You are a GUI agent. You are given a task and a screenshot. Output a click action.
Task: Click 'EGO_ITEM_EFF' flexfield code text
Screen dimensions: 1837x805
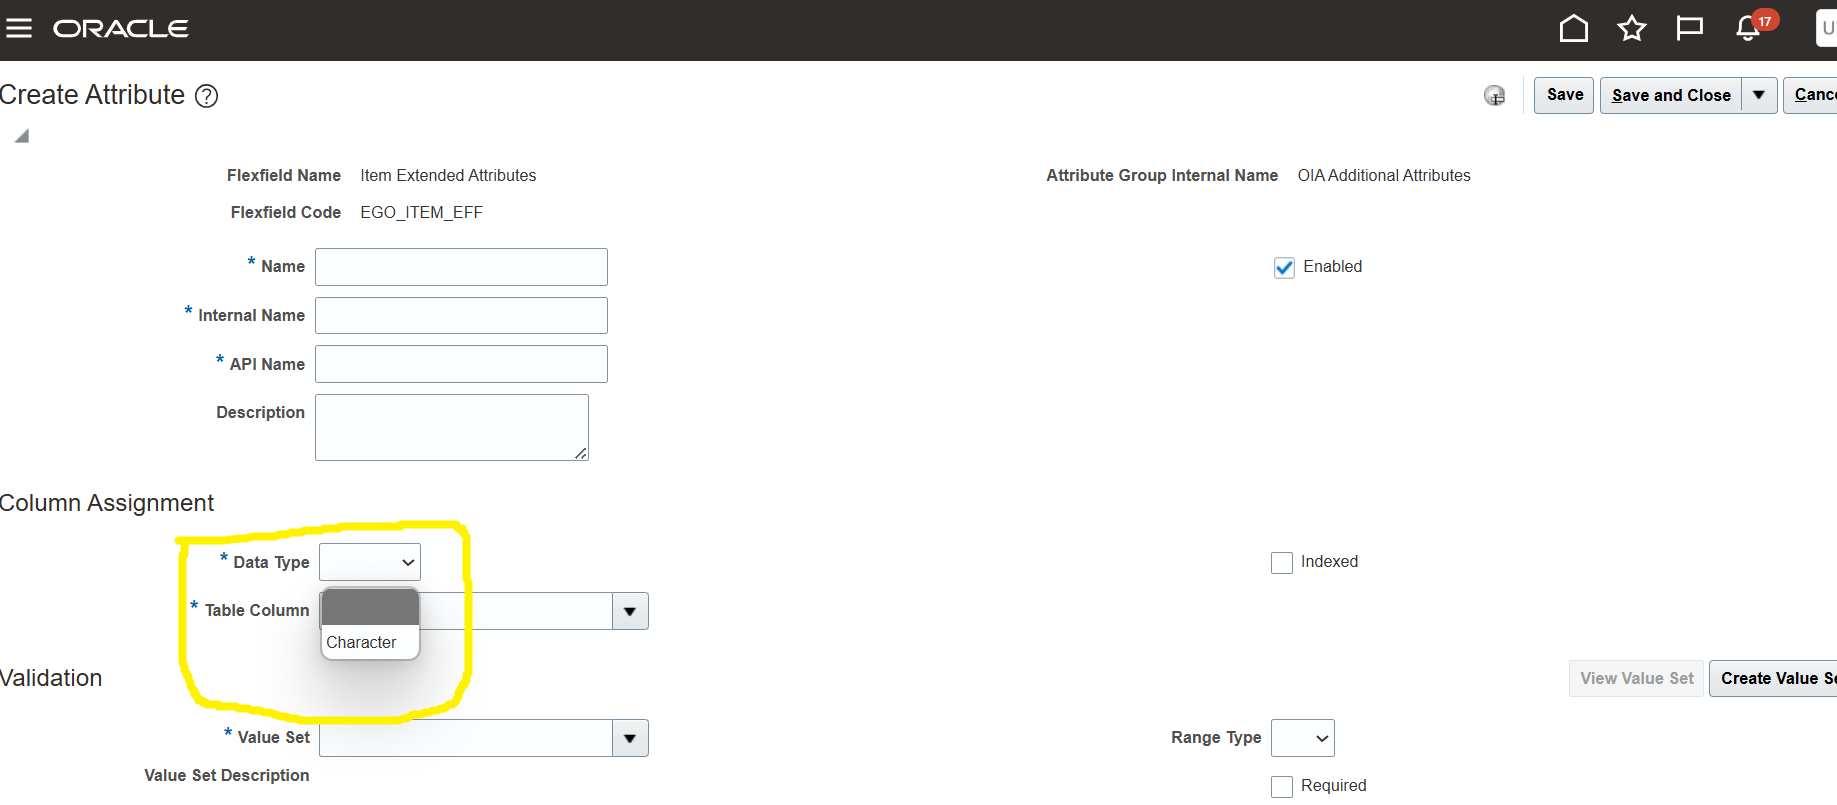coord(421,212)
